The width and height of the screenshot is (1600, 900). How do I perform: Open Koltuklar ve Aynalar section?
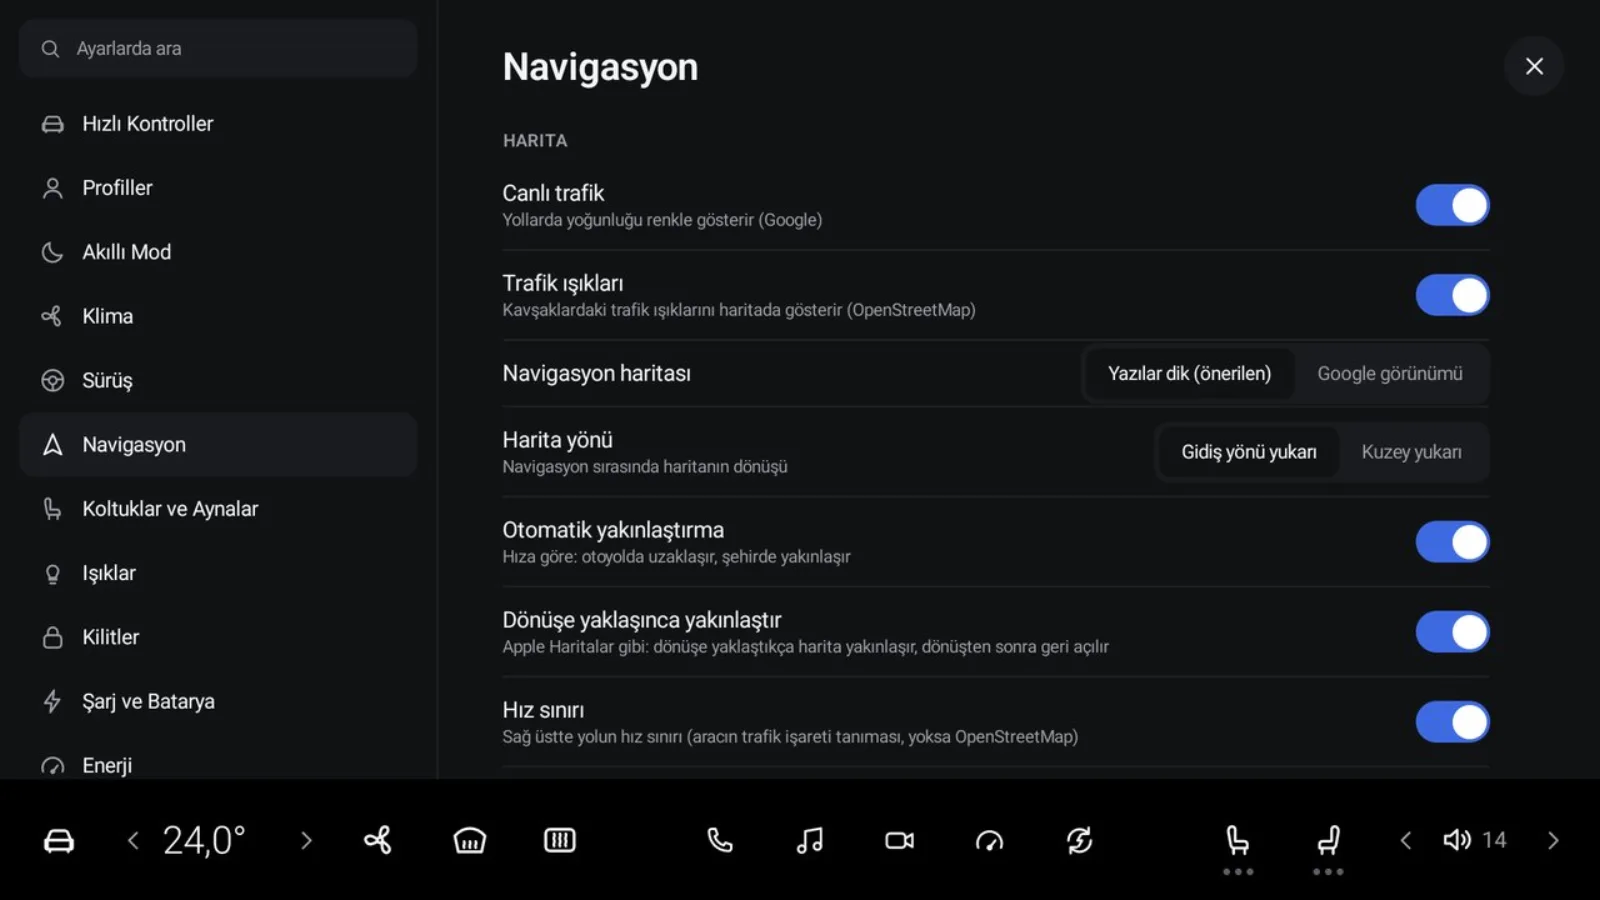(x=218, y=509)
